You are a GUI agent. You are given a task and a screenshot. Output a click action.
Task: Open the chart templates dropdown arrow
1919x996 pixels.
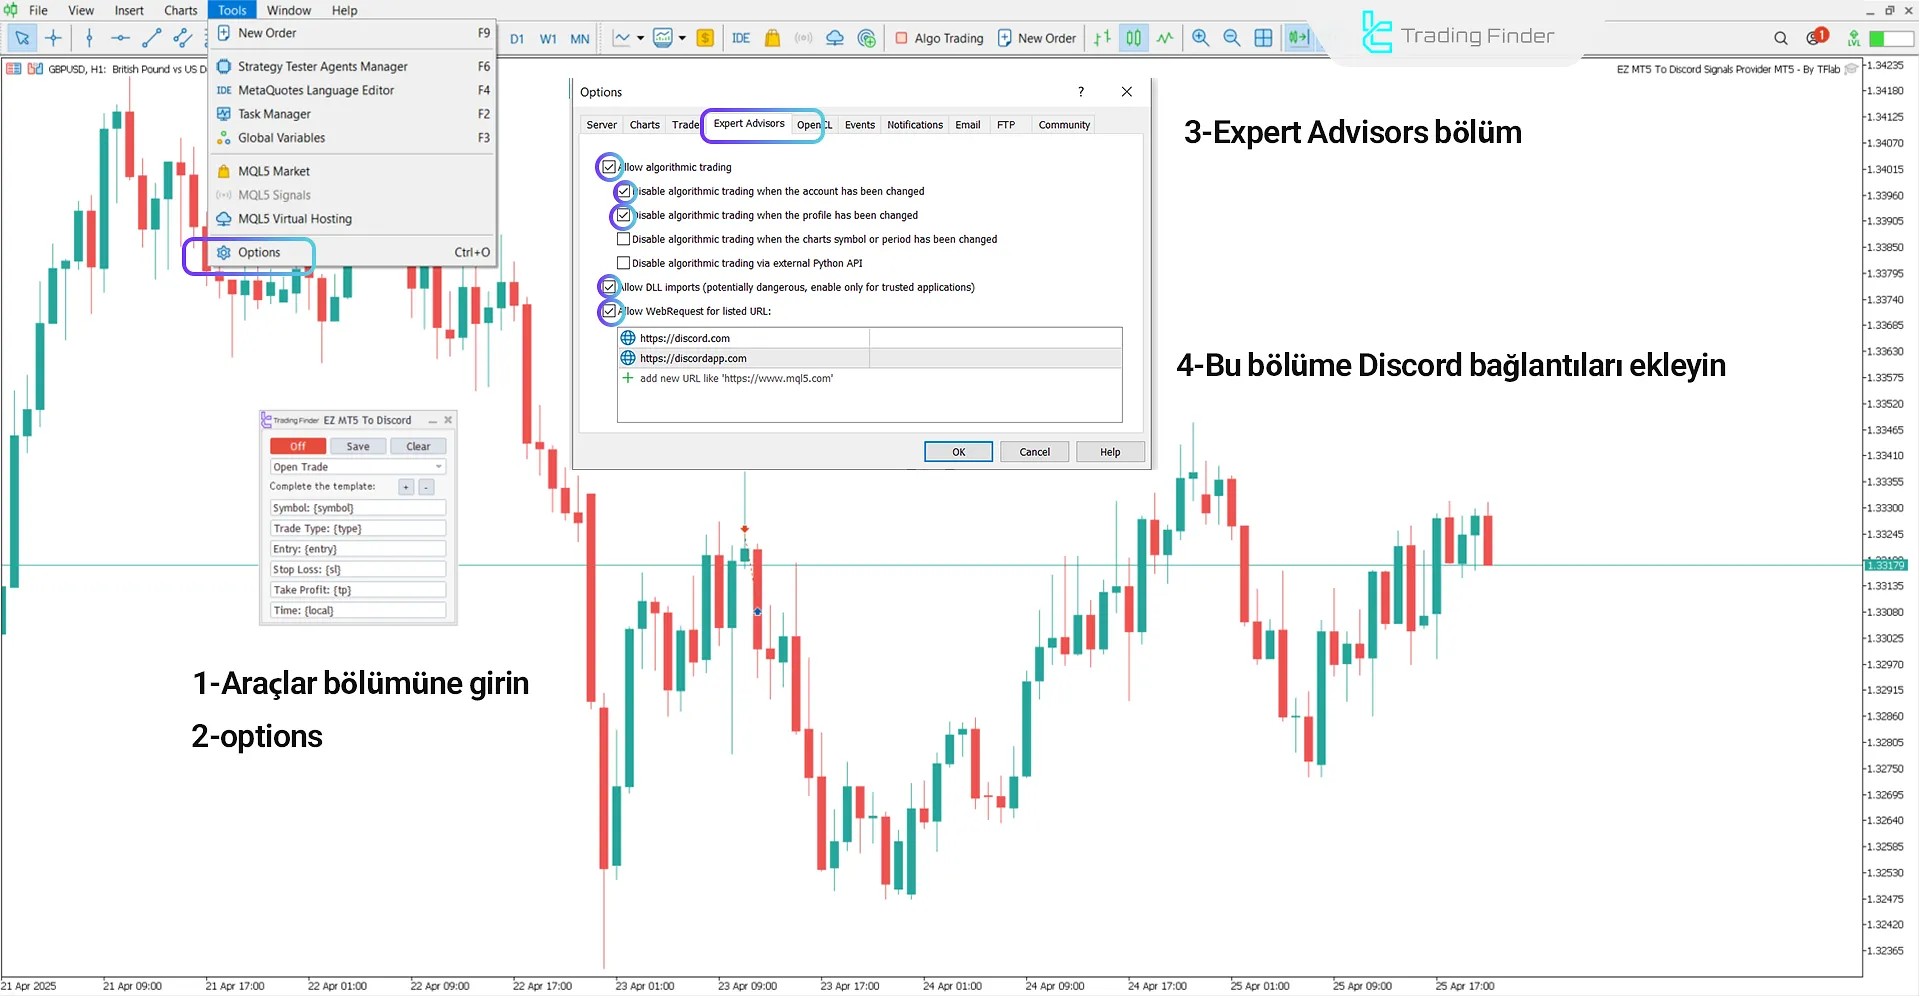pyautogui.click(x=682, y=38)
